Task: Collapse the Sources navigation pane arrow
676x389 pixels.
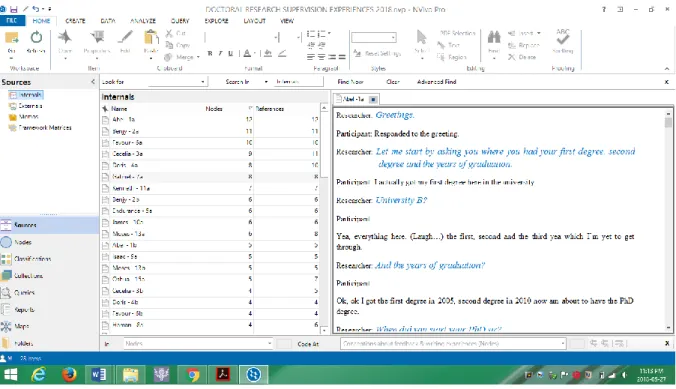Action: (93, 82)
